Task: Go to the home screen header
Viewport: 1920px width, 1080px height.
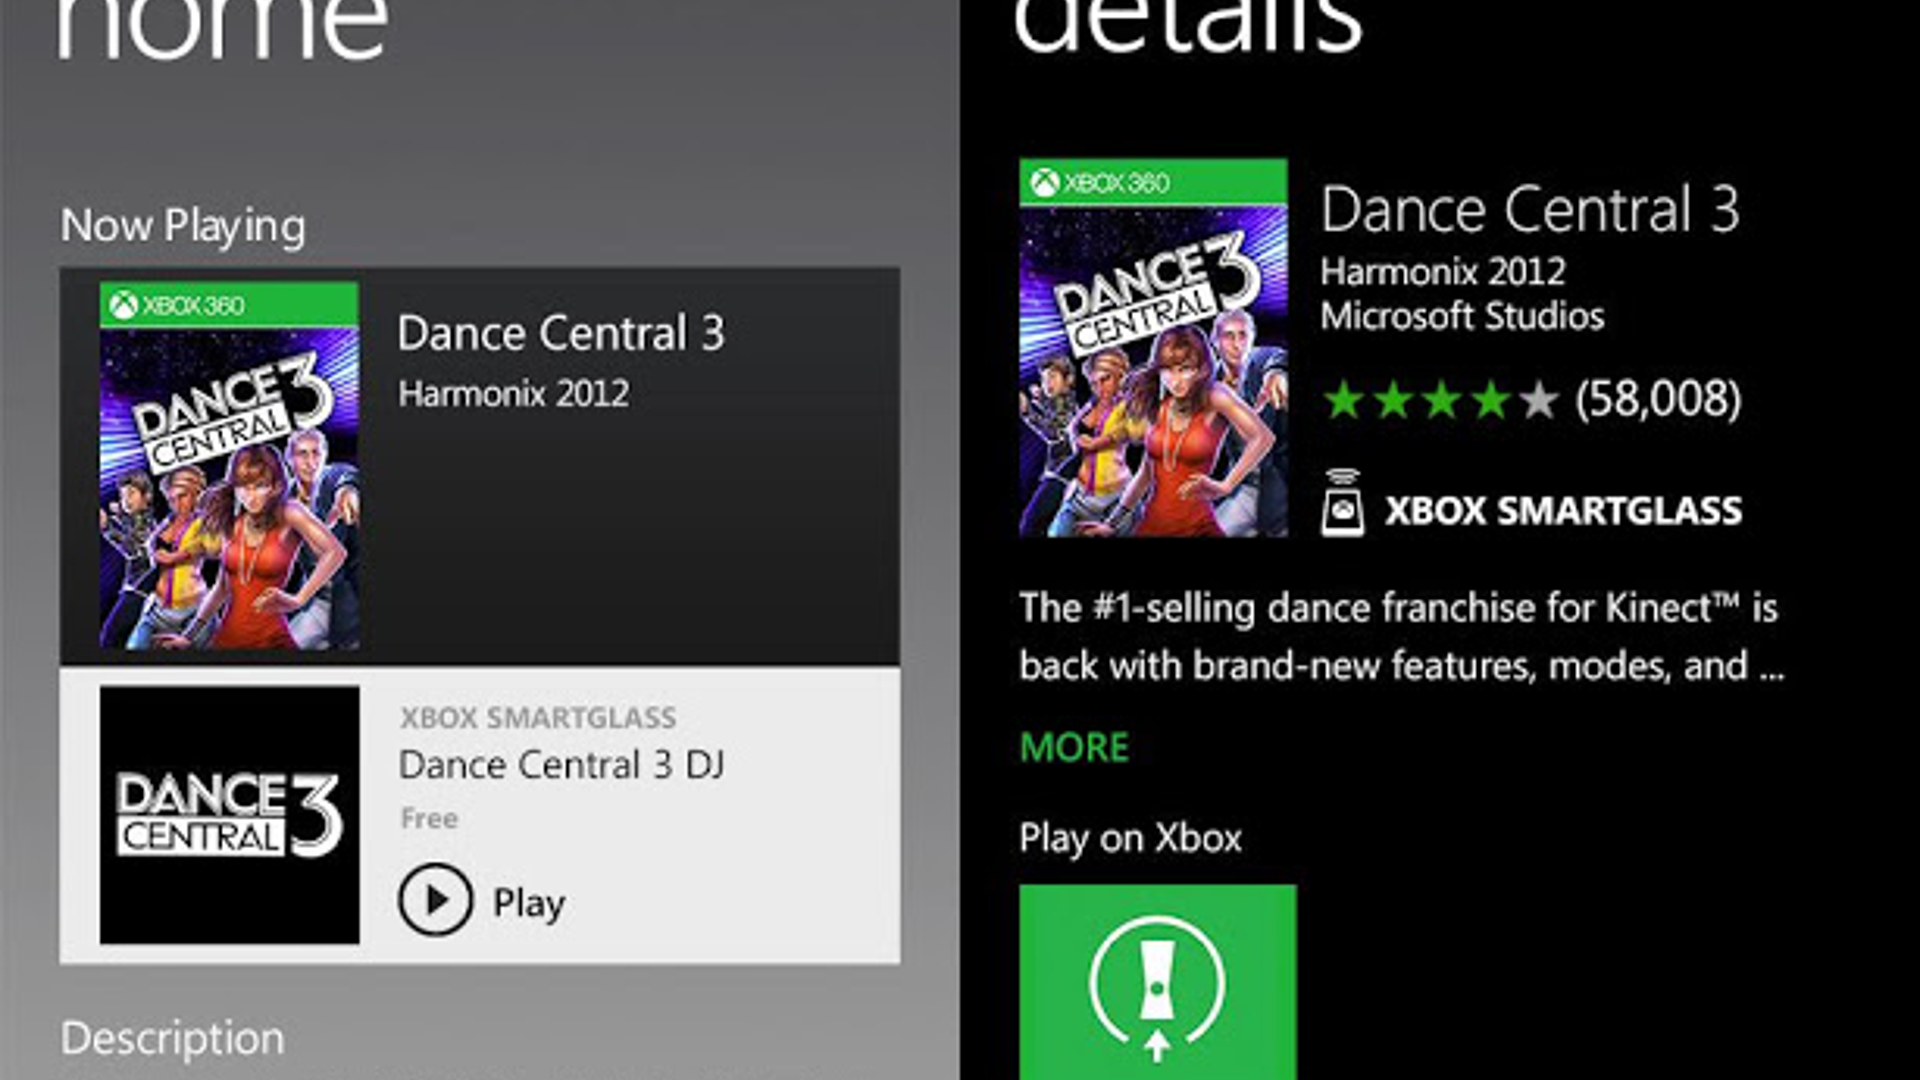Action: pyautogui.click(x=220, y=25)
